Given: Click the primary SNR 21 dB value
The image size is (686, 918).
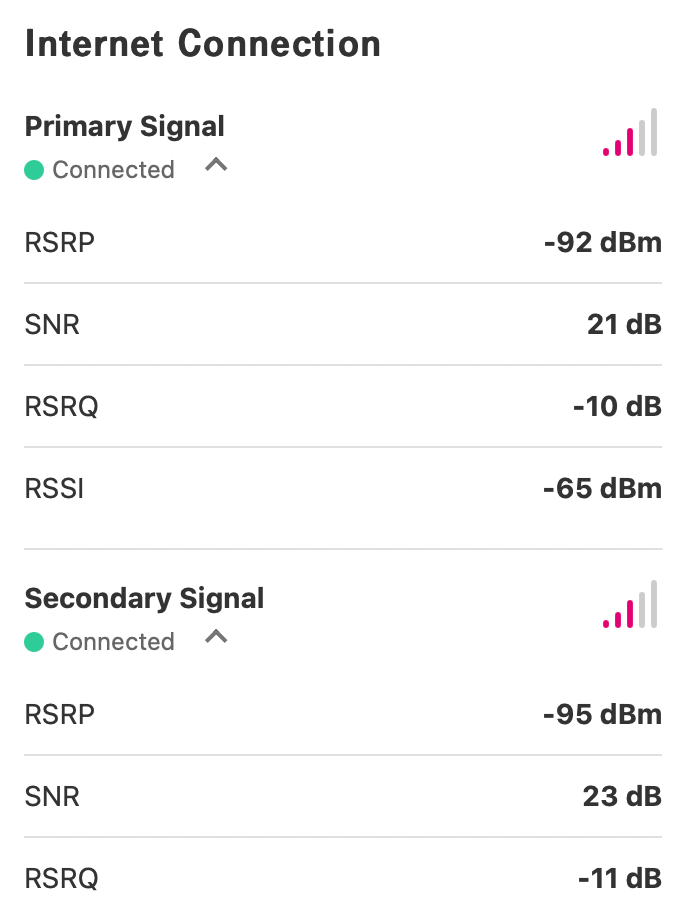Looking at the screenshot, I should 625,324.
